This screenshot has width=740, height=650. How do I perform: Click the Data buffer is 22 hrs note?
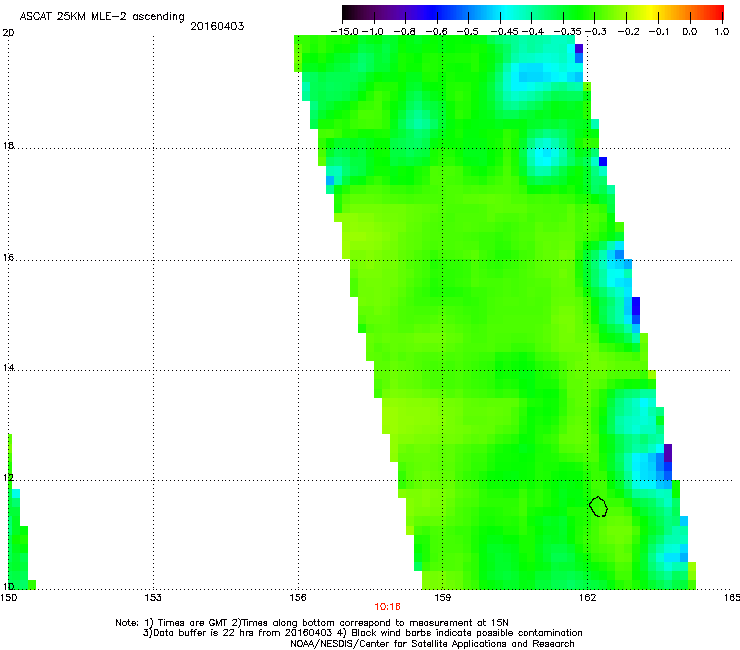coord(238,633)
